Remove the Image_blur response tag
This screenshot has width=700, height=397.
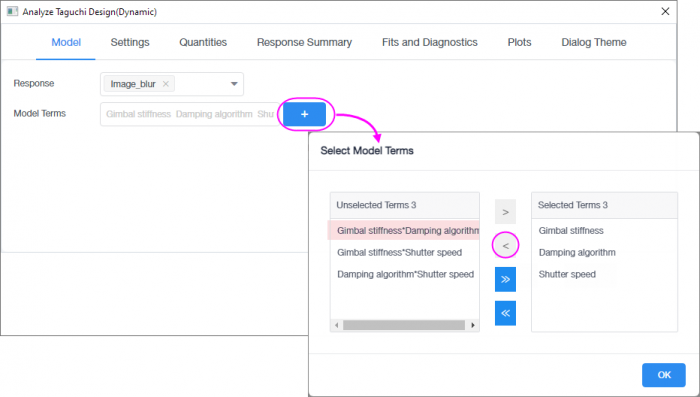(x=166, y=84)
